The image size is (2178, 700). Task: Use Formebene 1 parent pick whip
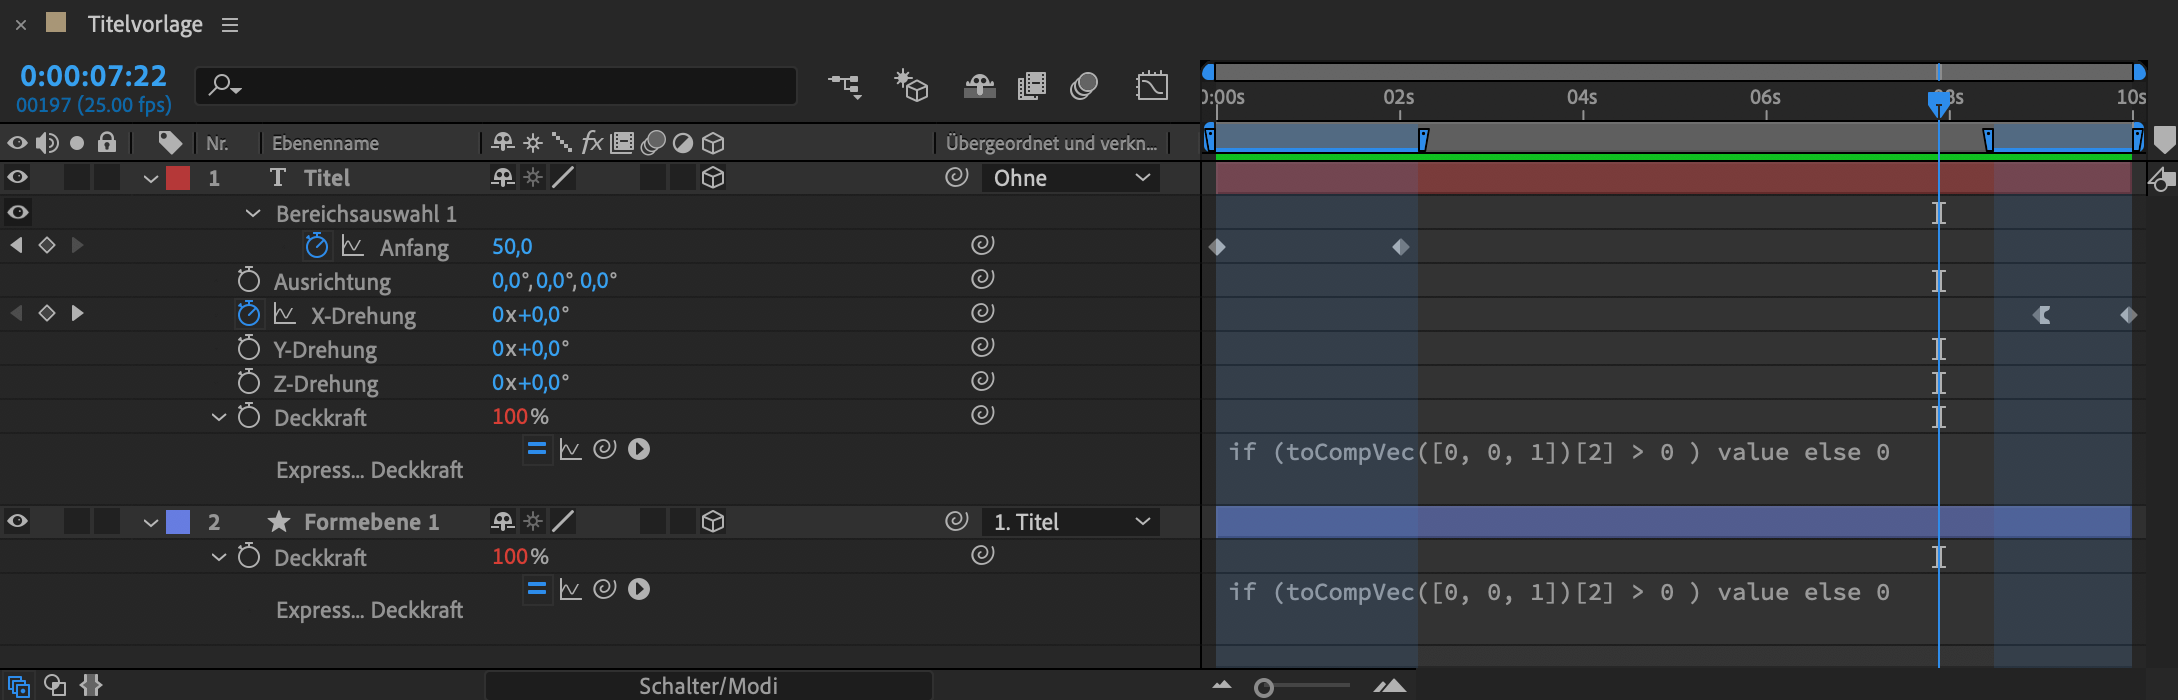coord(956,521)
